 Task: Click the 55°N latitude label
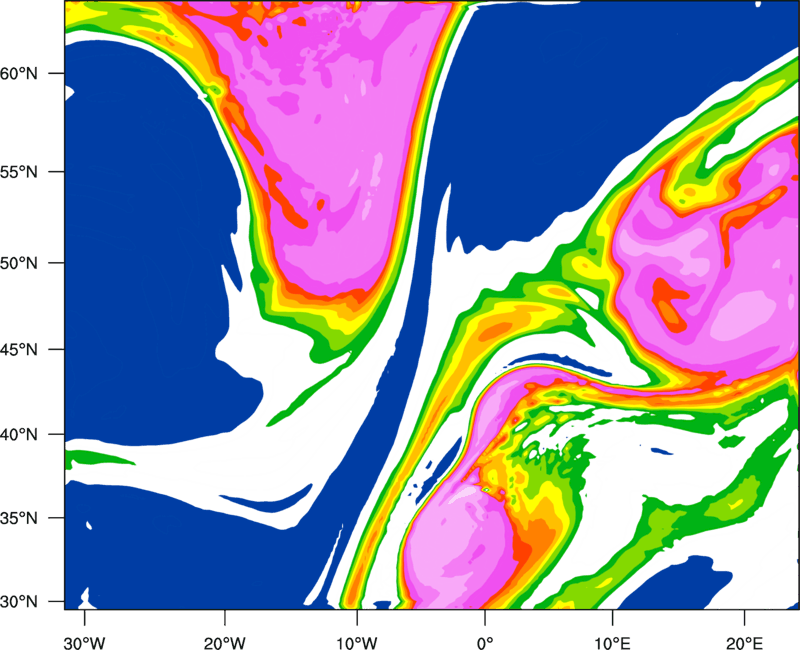tap(19, 172)
